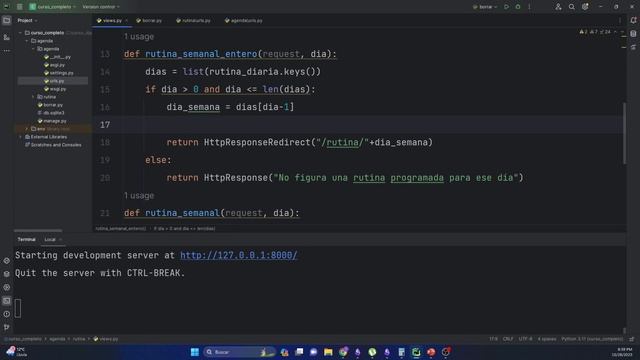Open the main hamburger menu

point(19,7)
